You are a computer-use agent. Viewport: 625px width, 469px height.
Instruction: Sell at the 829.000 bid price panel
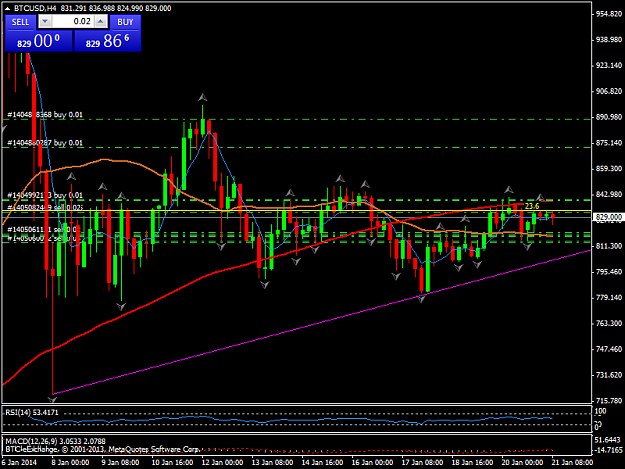click(x=39, y=41)
